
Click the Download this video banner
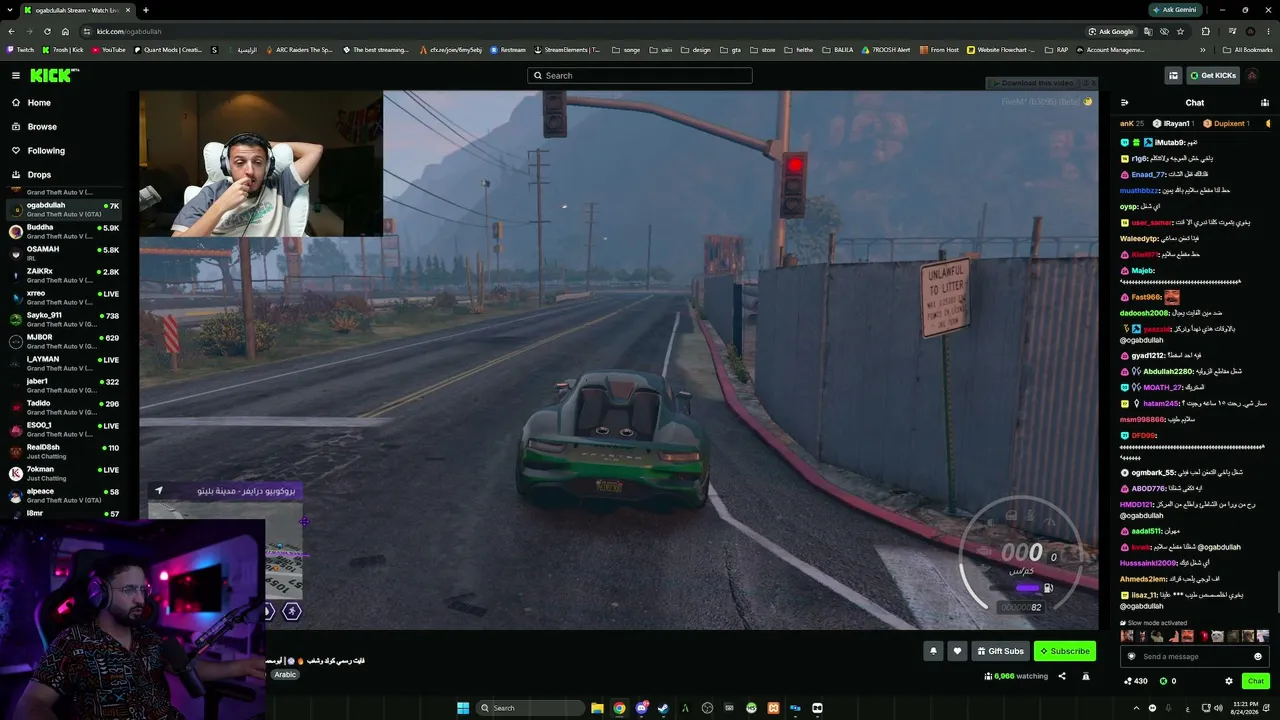(x=1036, y=83)
